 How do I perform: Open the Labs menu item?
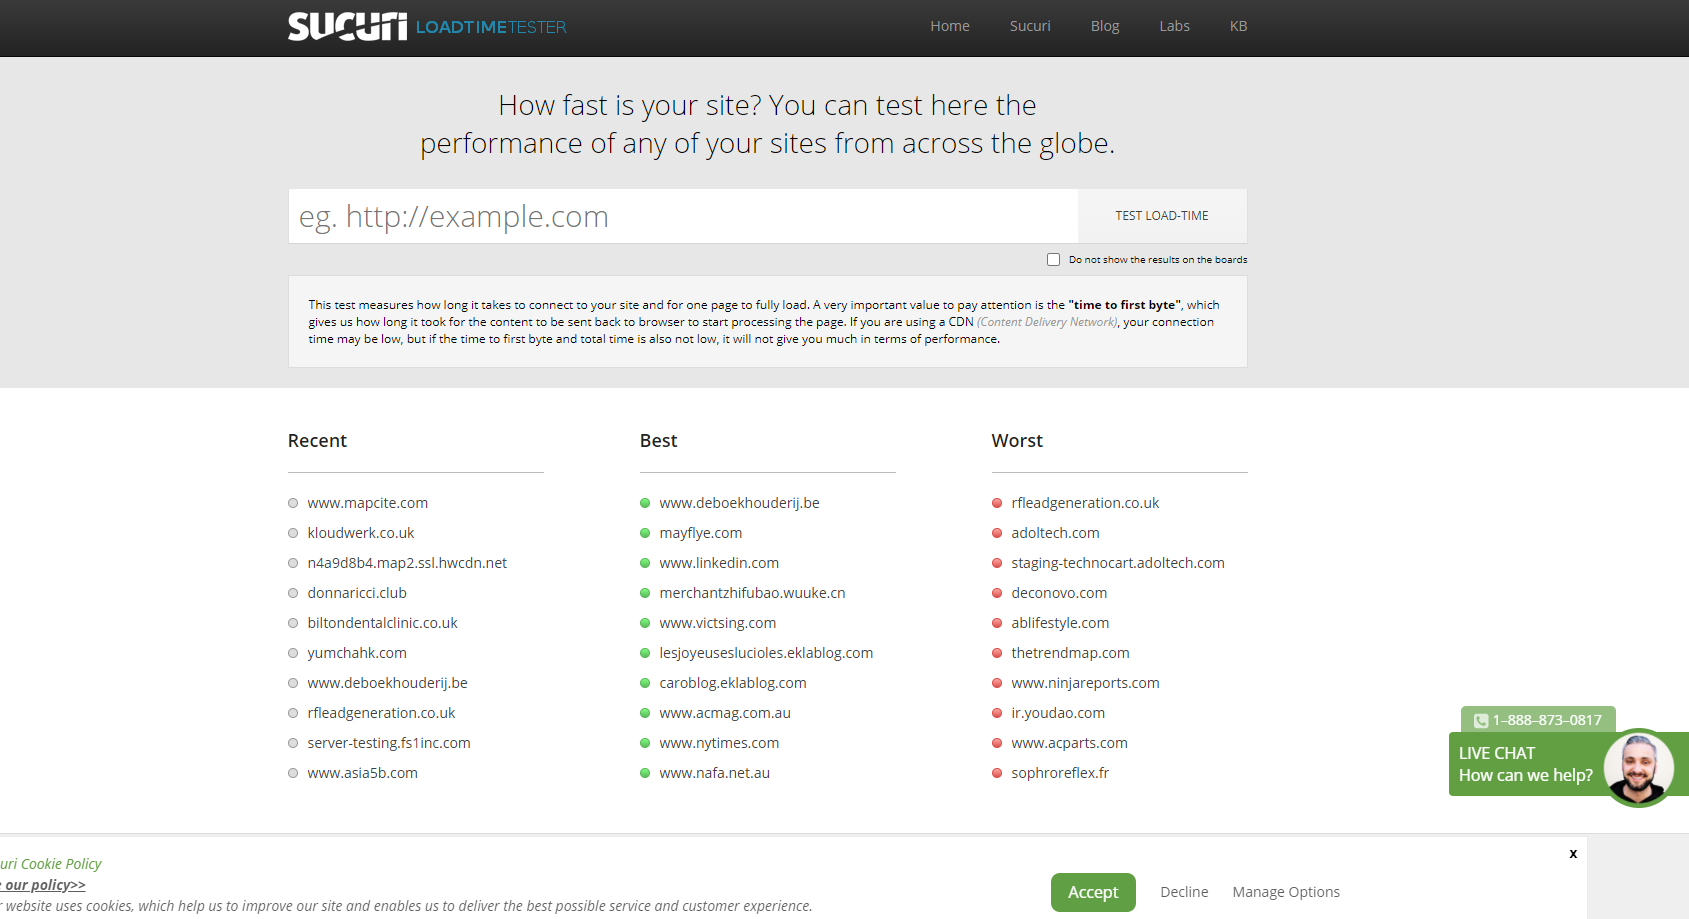[x=1174, y=26]
